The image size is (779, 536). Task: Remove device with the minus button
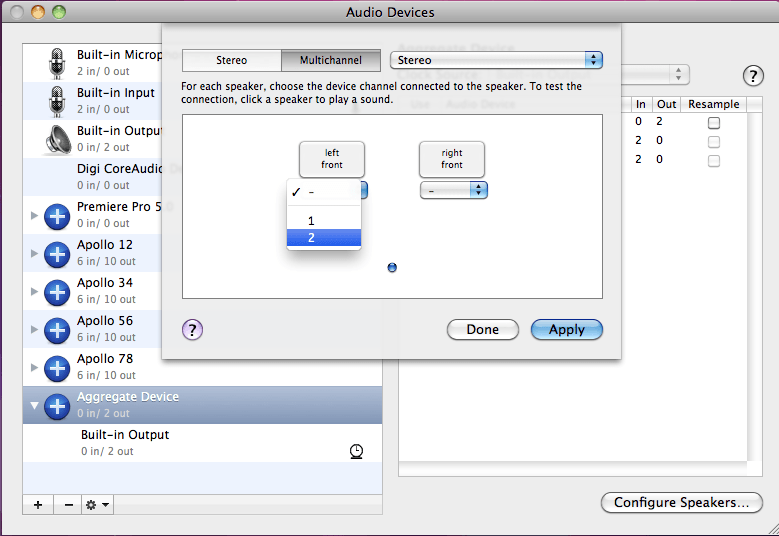coord(68,505)
